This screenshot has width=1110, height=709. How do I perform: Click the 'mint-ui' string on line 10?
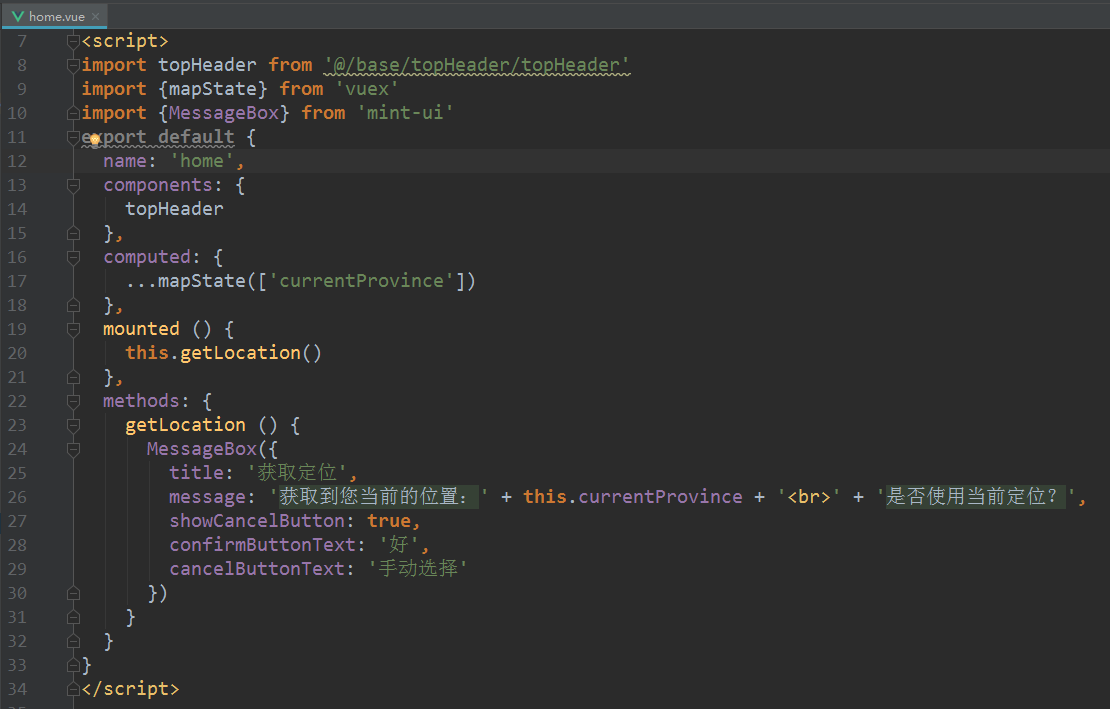(x=405, y=113)
